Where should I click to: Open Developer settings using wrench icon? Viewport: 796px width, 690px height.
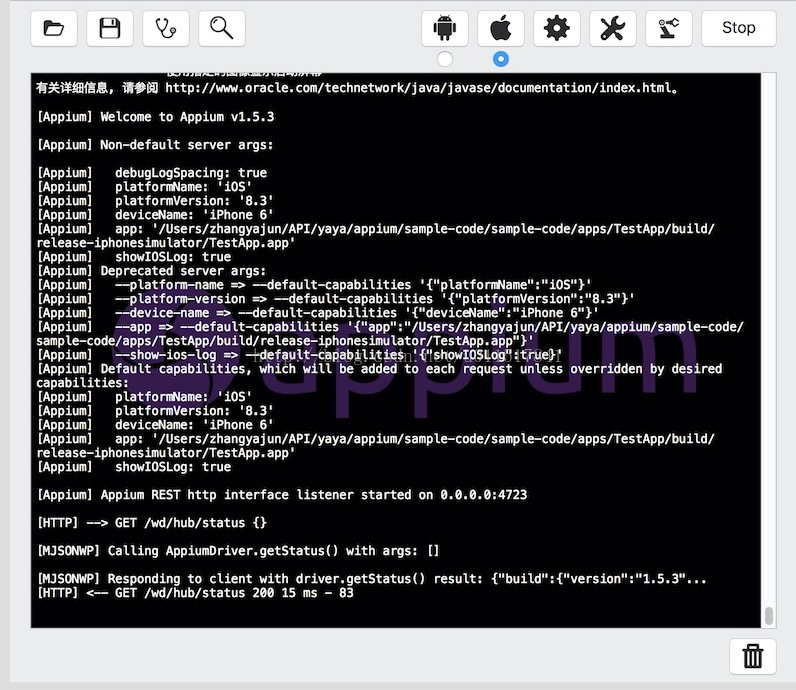click(x=613, y=28)
